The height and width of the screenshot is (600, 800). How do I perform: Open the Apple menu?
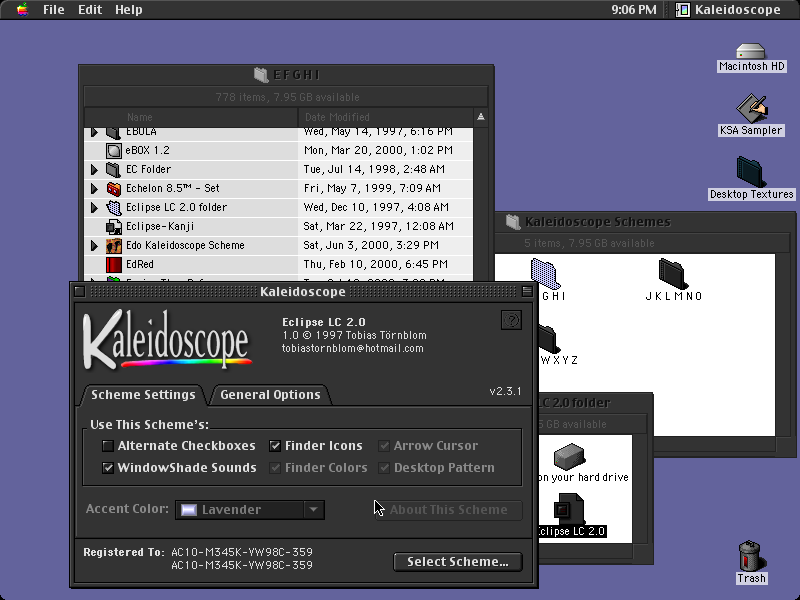coord(22,9)
